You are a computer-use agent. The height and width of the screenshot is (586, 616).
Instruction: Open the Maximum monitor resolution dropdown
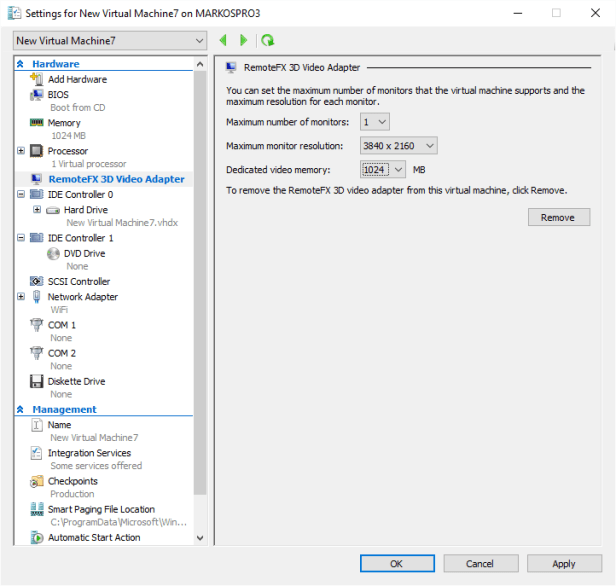click(398, 146)
